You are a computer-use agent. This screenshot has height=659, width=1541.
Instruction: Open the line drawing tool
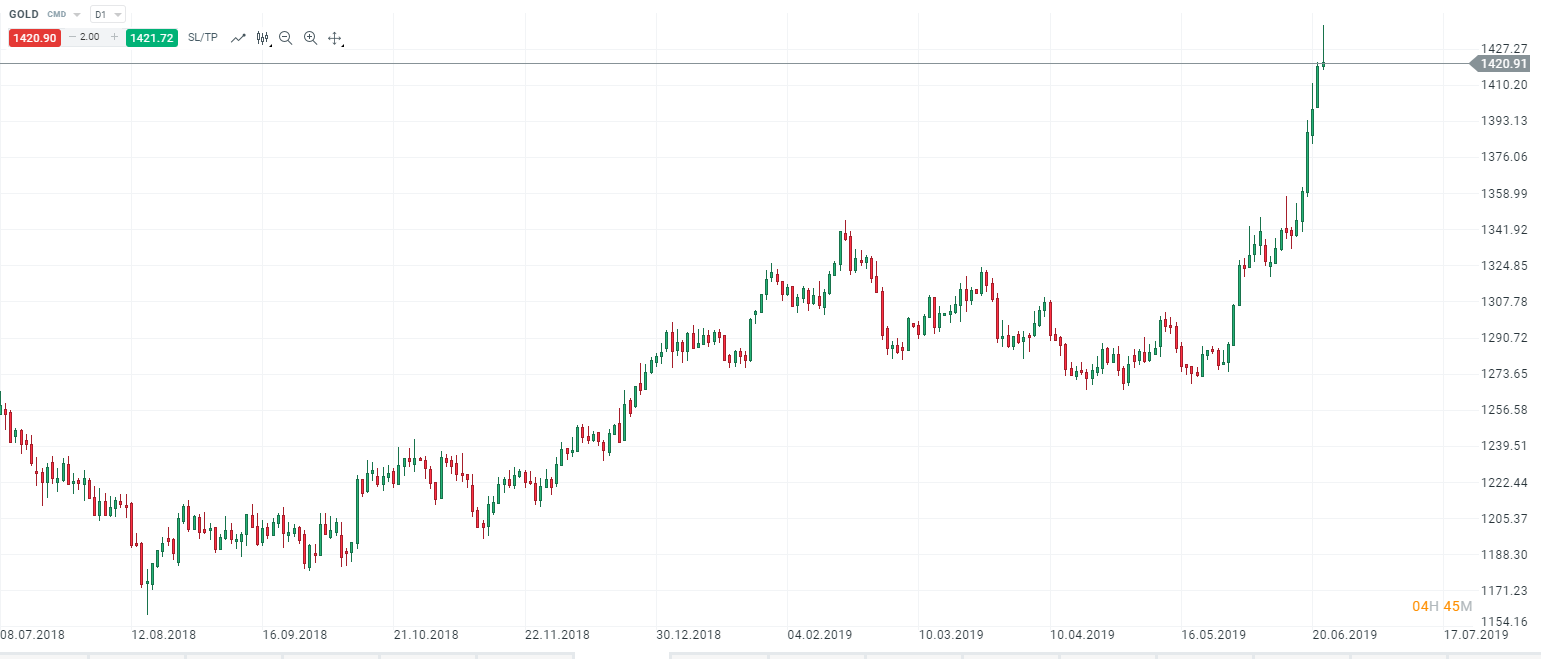pos(238,38)
